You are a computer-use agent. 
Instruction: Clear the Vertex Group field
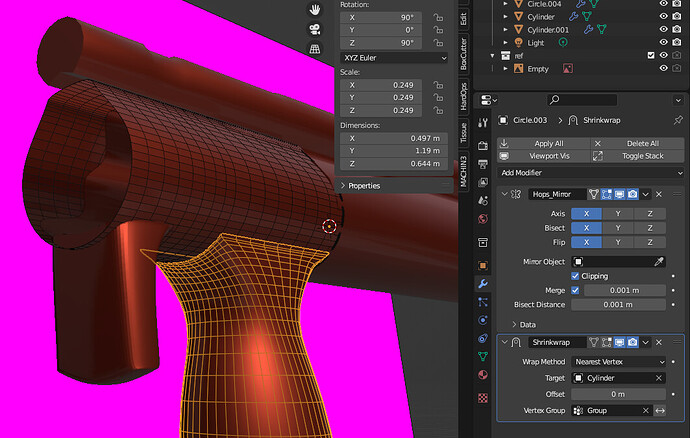pyautogui.click(x=646, y=410)
